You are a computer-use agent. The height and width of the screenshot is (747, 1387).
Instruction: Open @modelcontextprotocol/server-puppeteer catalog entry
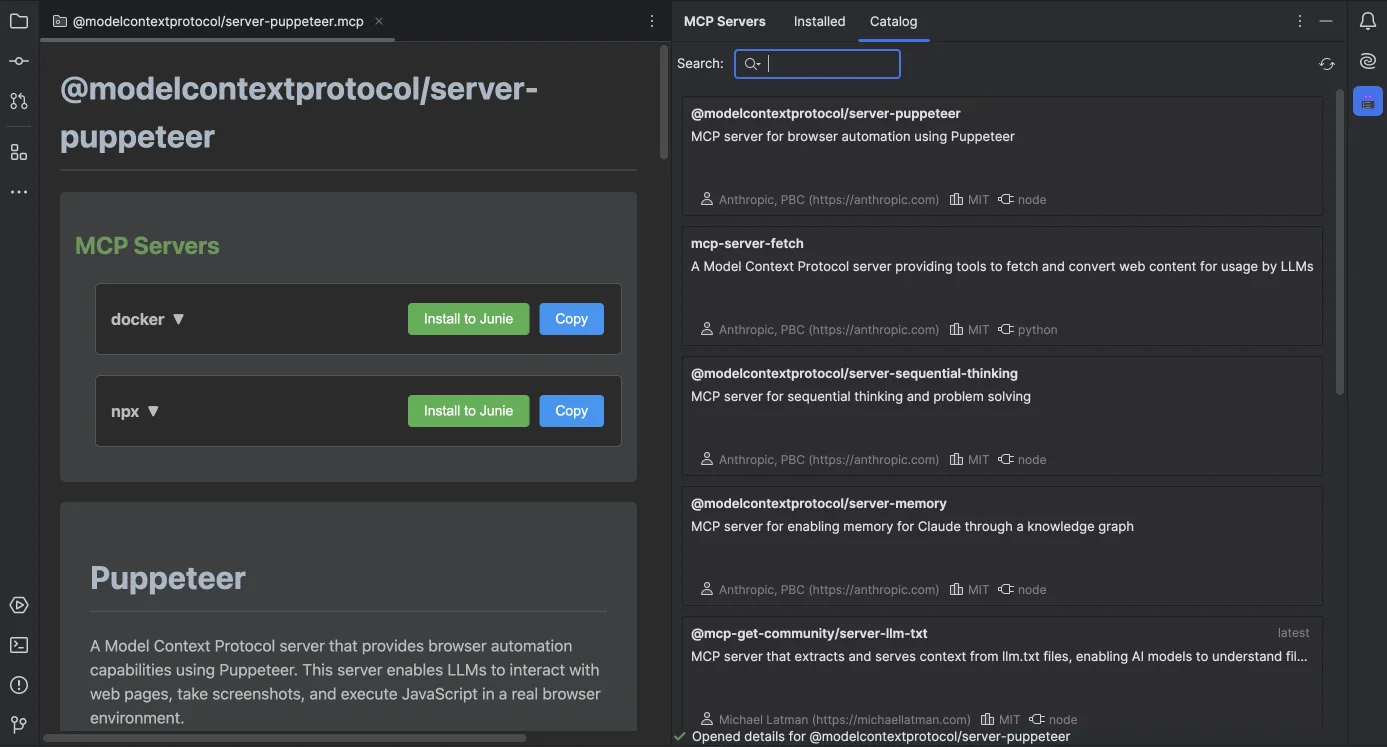(x=1002, y=156)
